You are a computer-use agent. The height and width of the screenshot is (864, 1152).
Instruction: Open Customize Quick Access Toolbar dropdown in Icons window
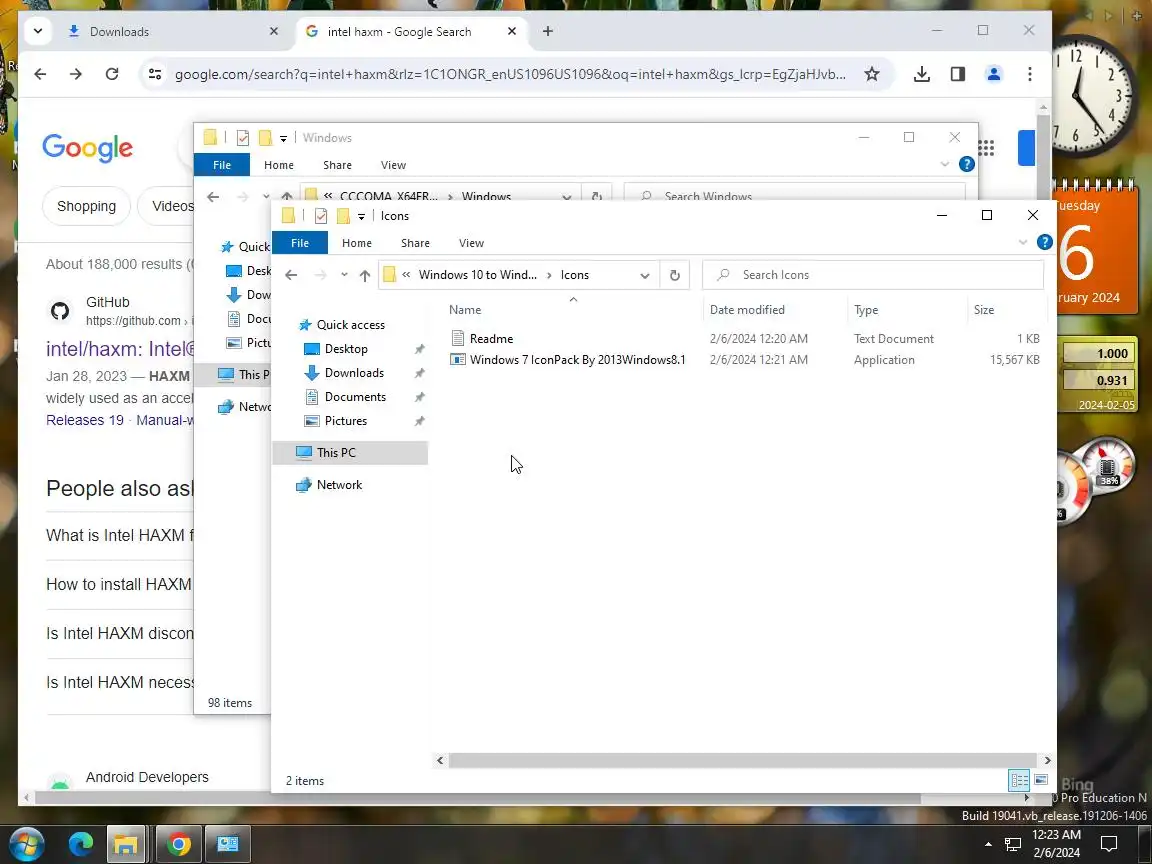point(361,217)
